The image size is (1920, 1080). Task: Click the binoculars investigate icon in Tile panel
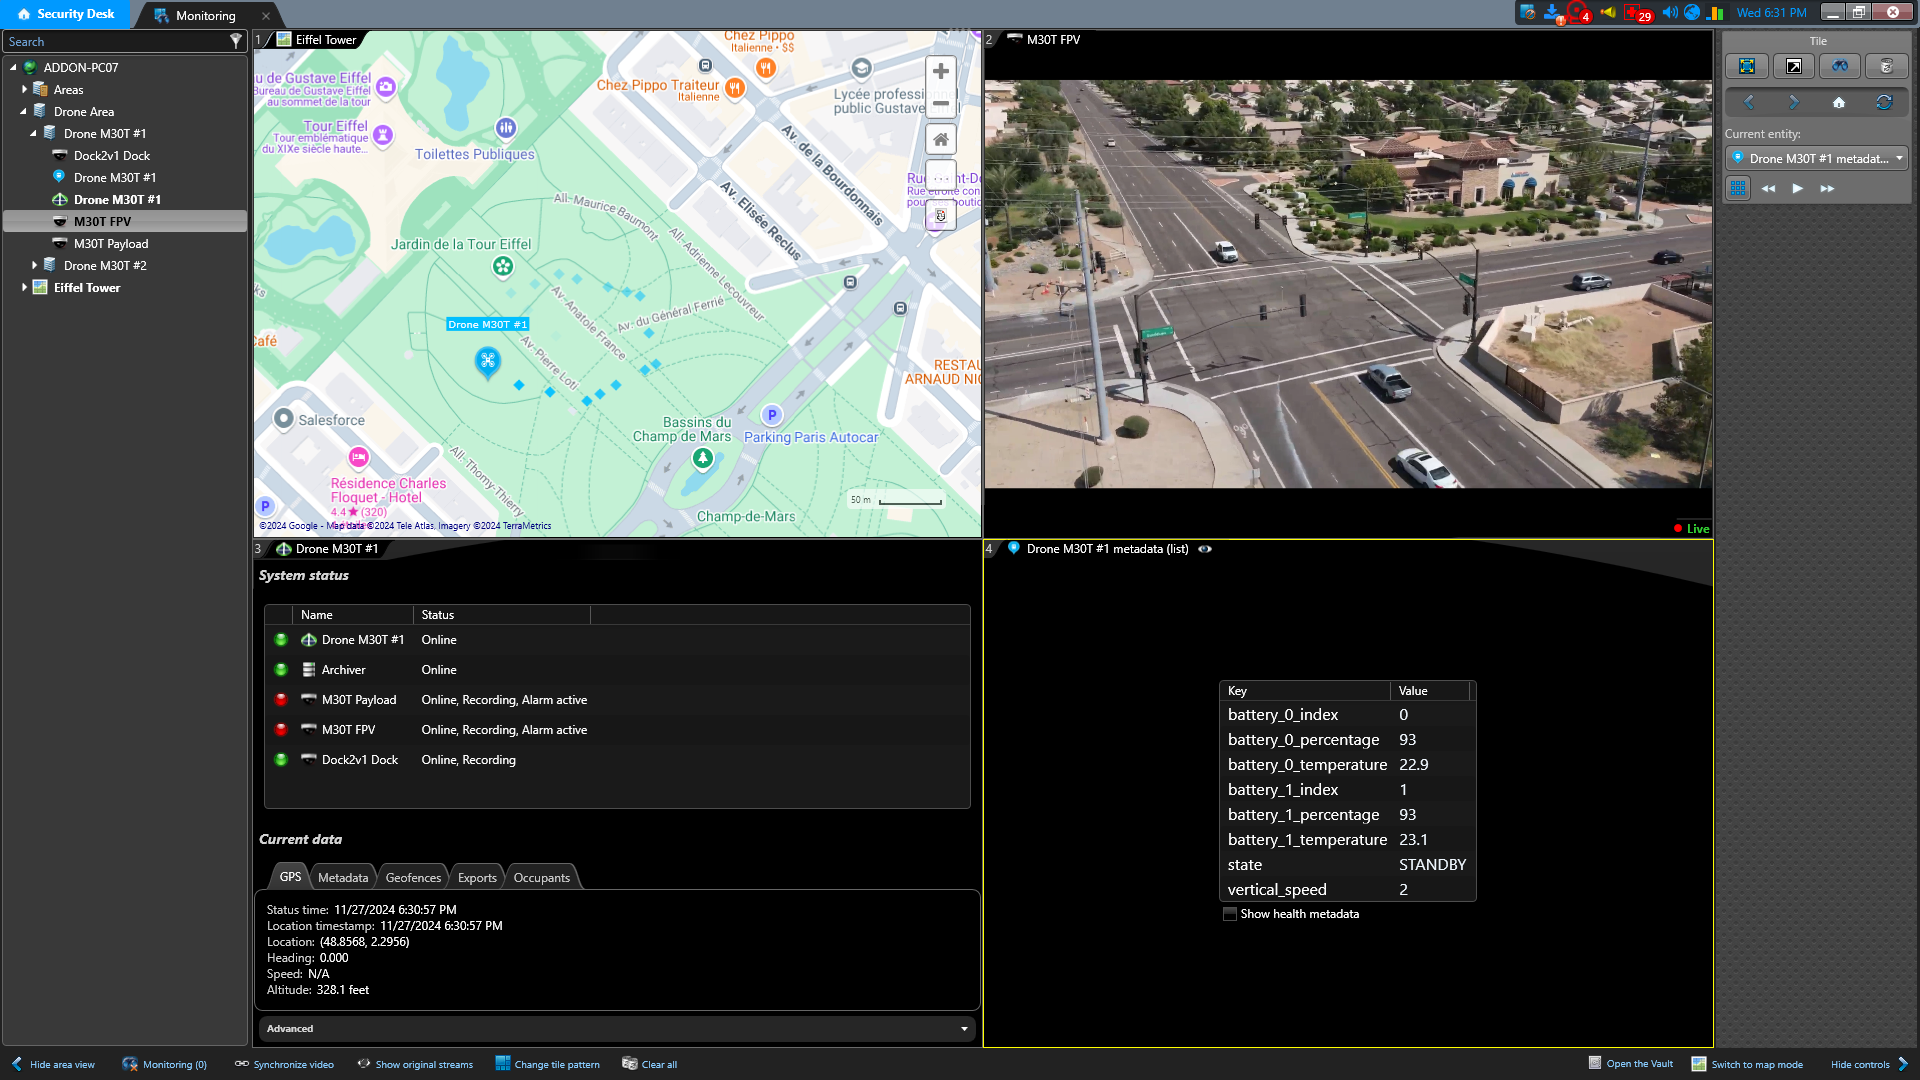pos(1839,66)
